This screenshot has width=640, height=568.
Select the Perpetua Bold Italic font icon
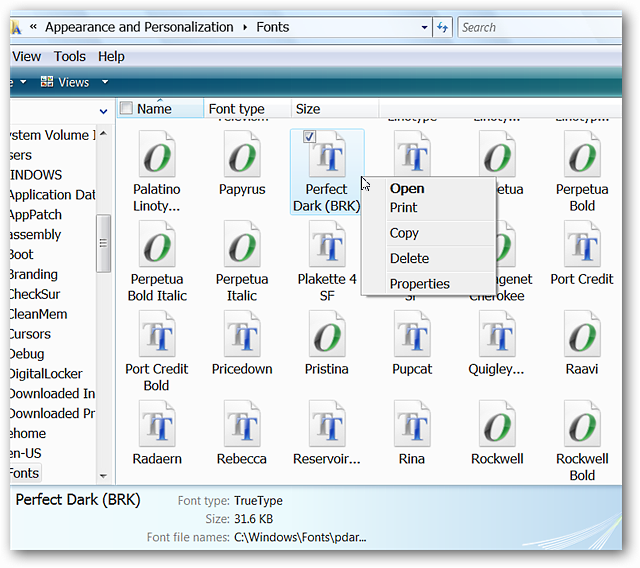click(157, 244)
